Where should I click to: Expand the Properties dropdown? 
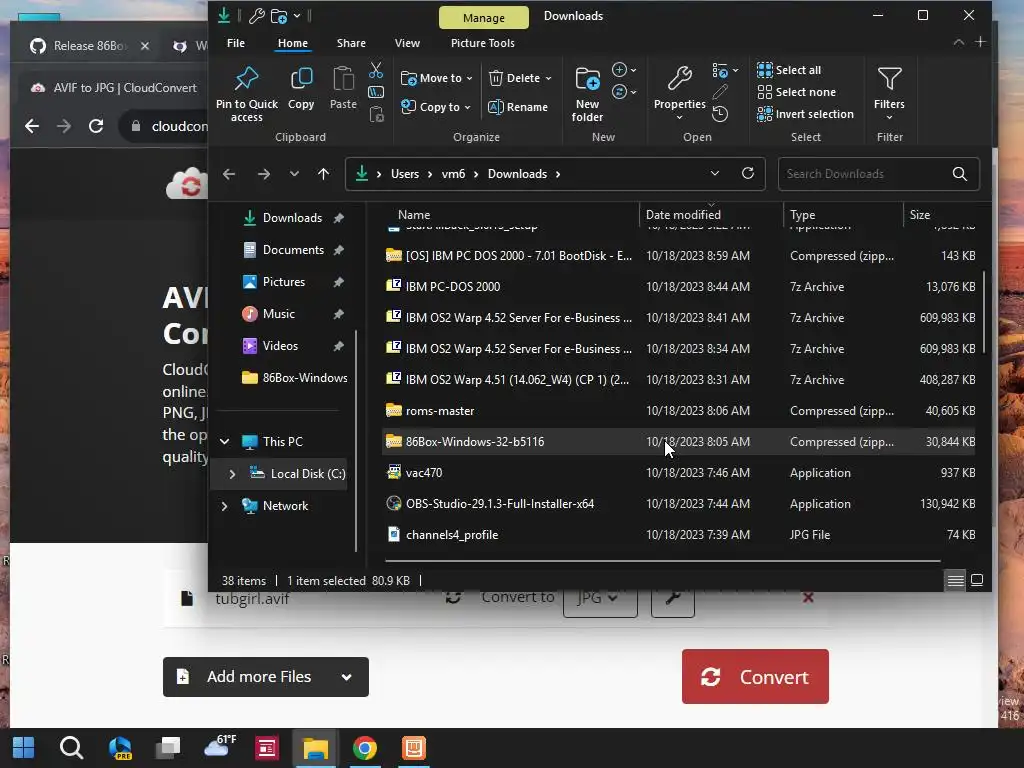[679, 118]
